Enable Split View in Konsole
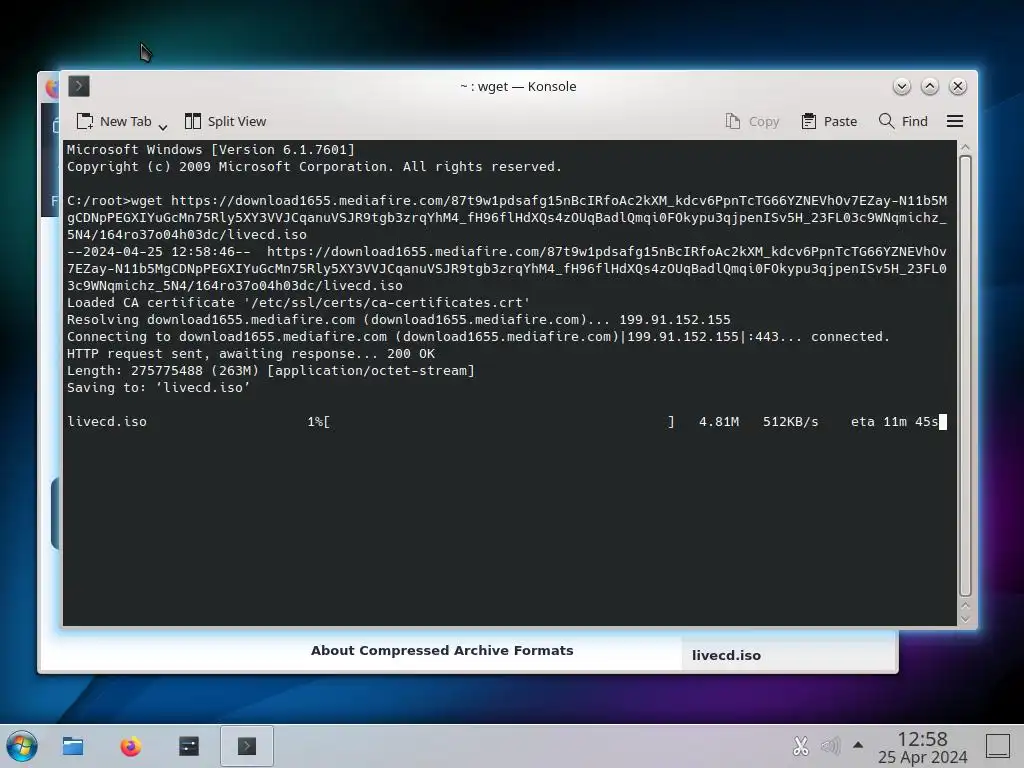1024x768 pixels. point(225,121)
